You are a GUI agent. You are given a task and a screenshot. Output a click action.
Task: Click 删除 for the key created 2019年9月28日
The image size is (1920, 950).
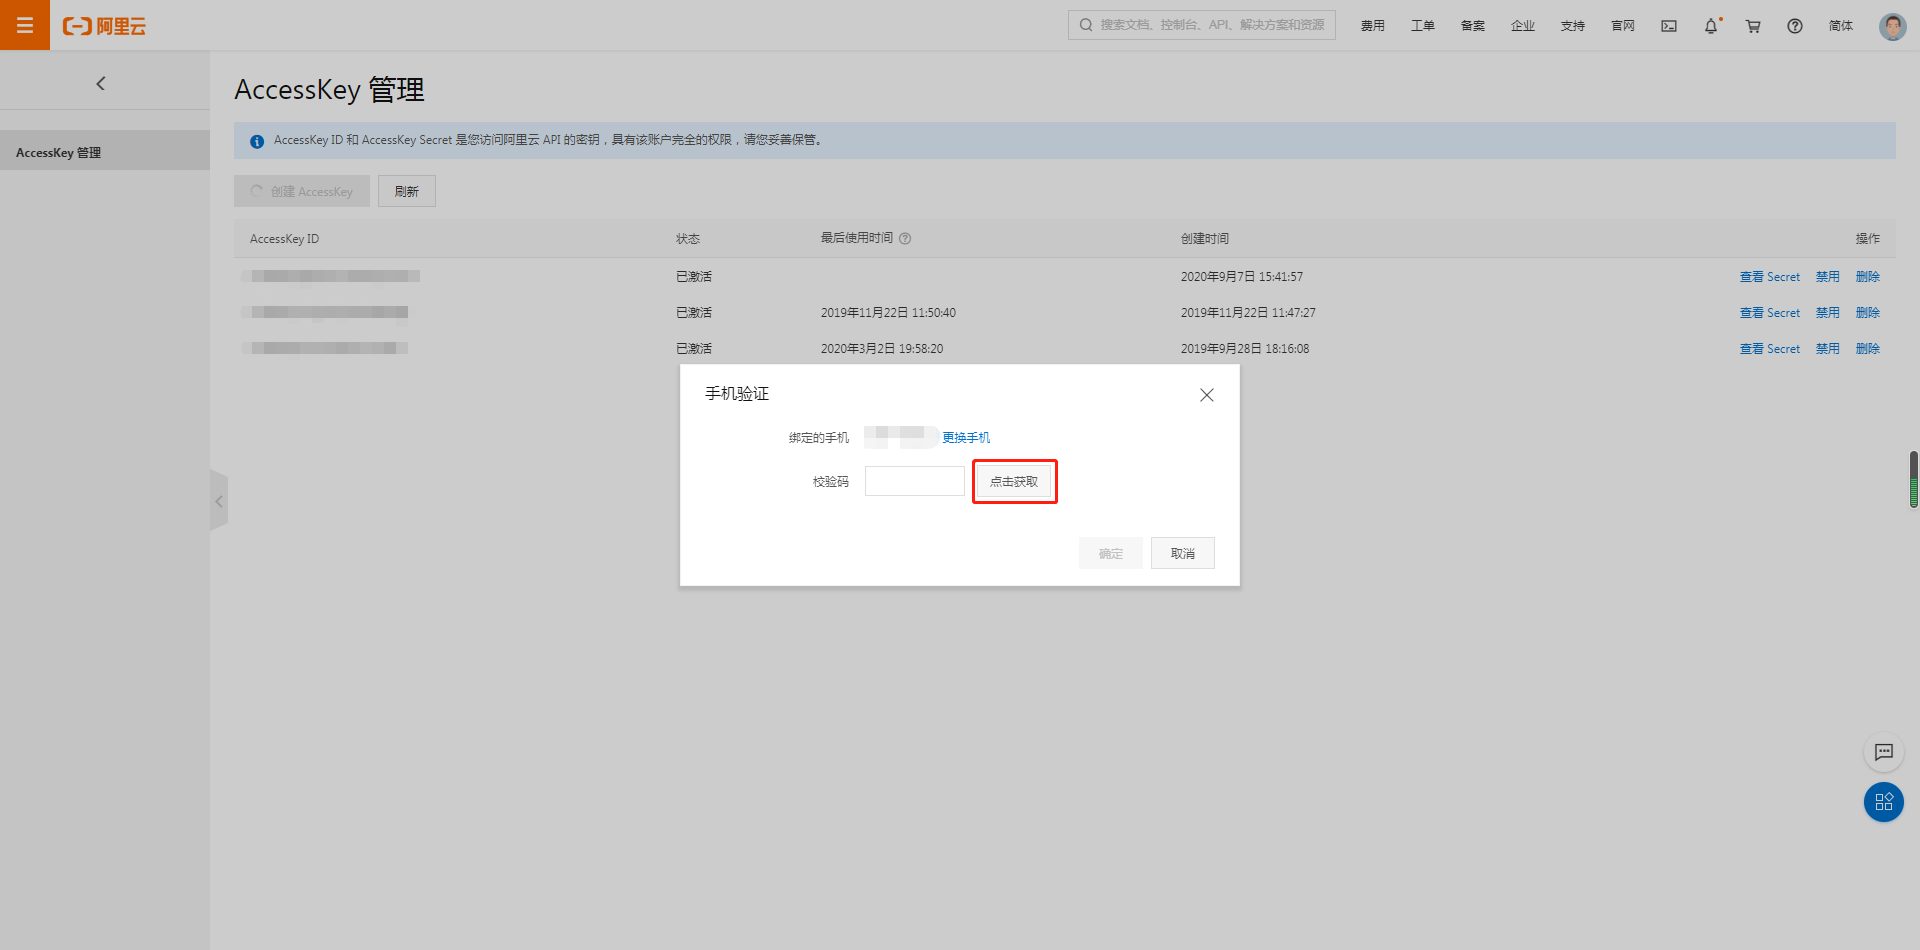click(1868, 349)
